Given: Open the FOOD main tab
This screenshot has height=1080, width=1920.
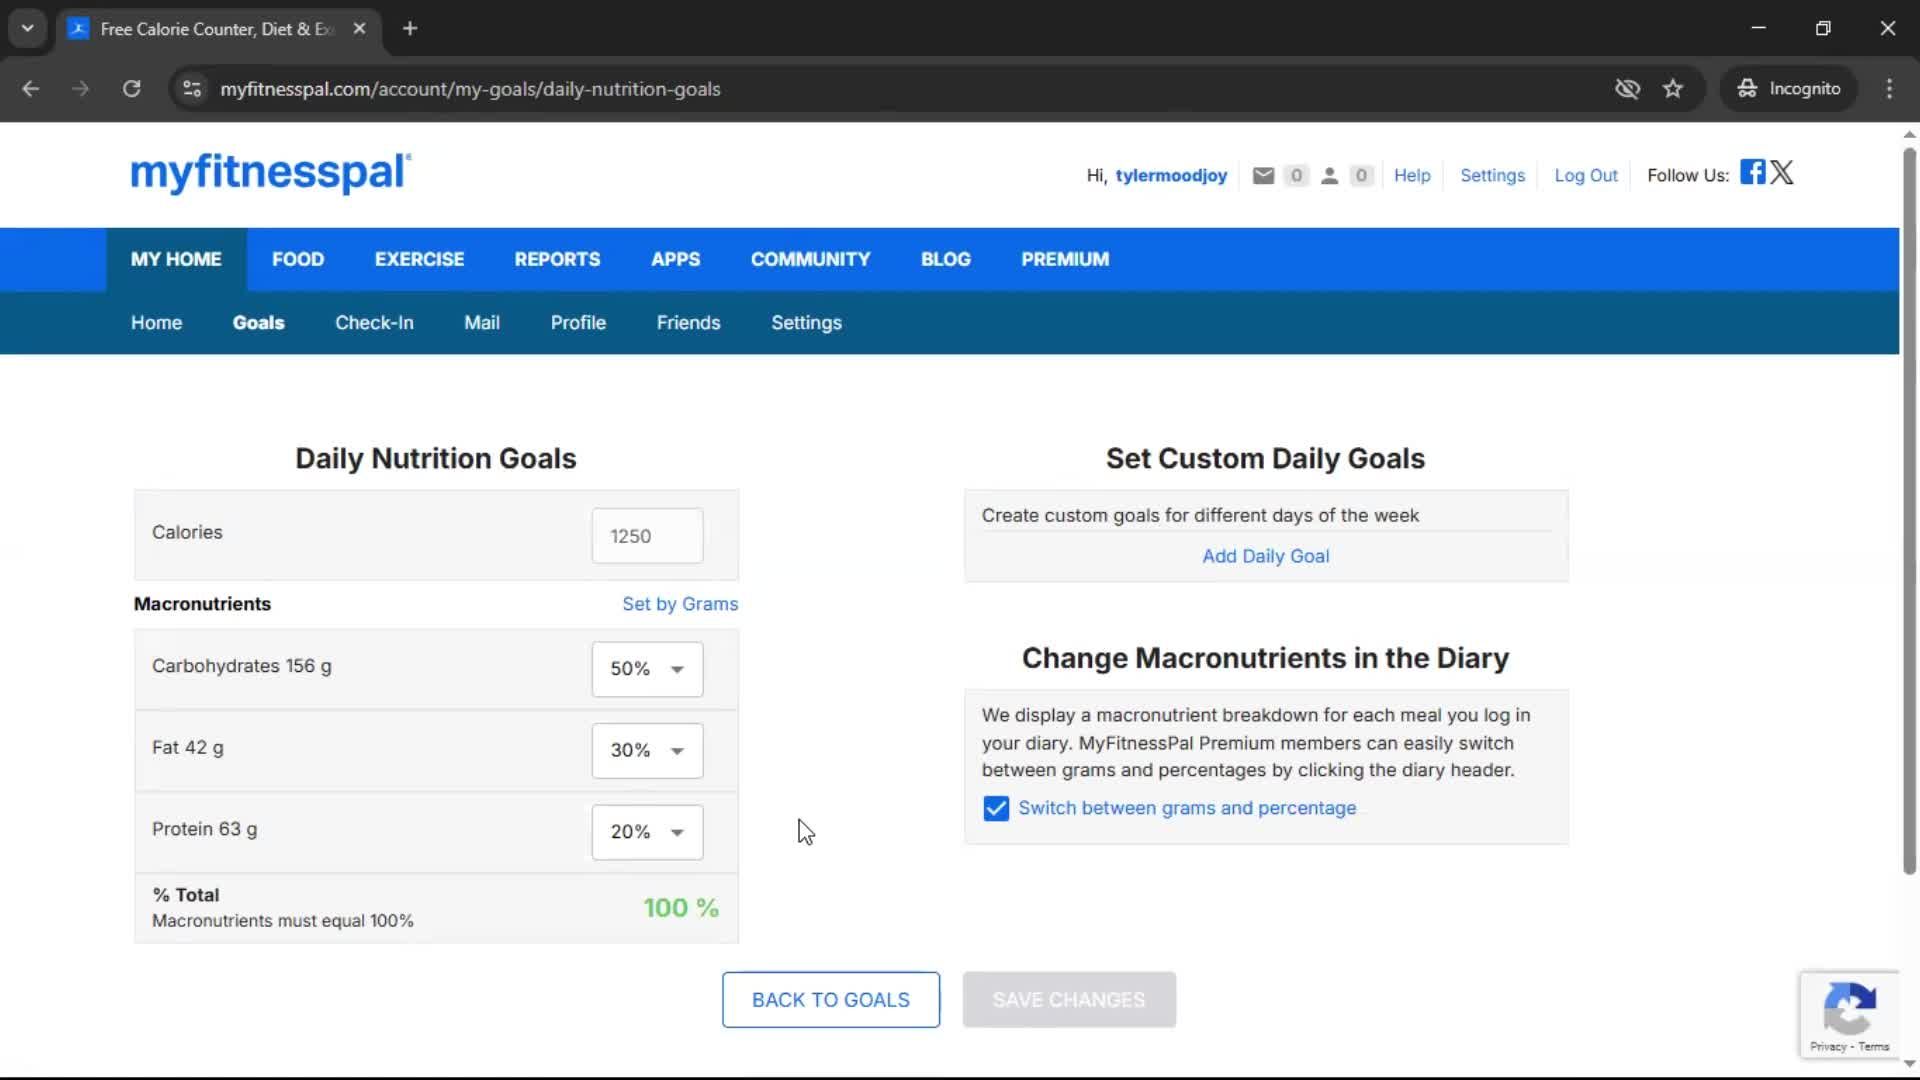Looking at the screenshot, I should coord(298,259).
